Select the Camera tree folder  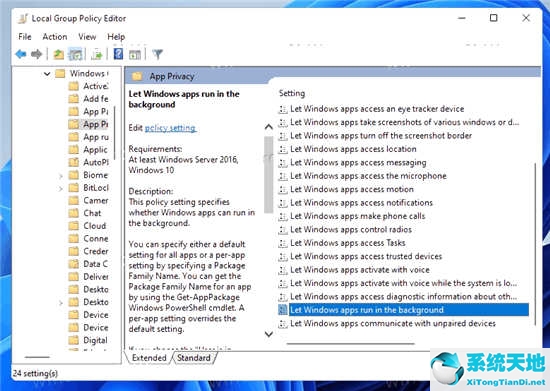[x=88, y=200]
